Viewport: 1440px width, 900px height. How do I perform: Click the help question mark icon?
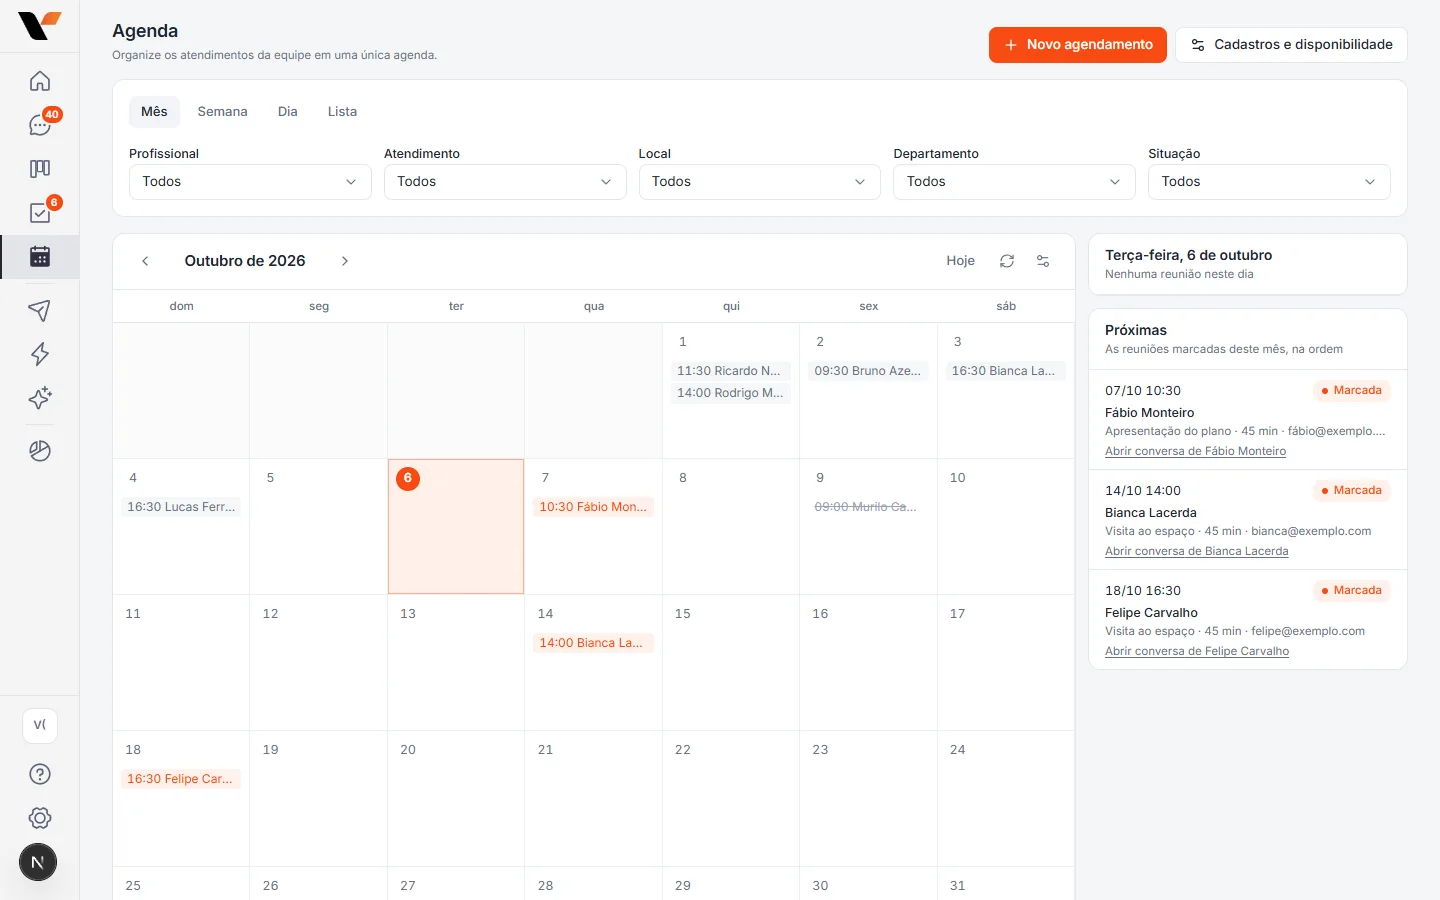pyautogui.click(x=40, y=774)
